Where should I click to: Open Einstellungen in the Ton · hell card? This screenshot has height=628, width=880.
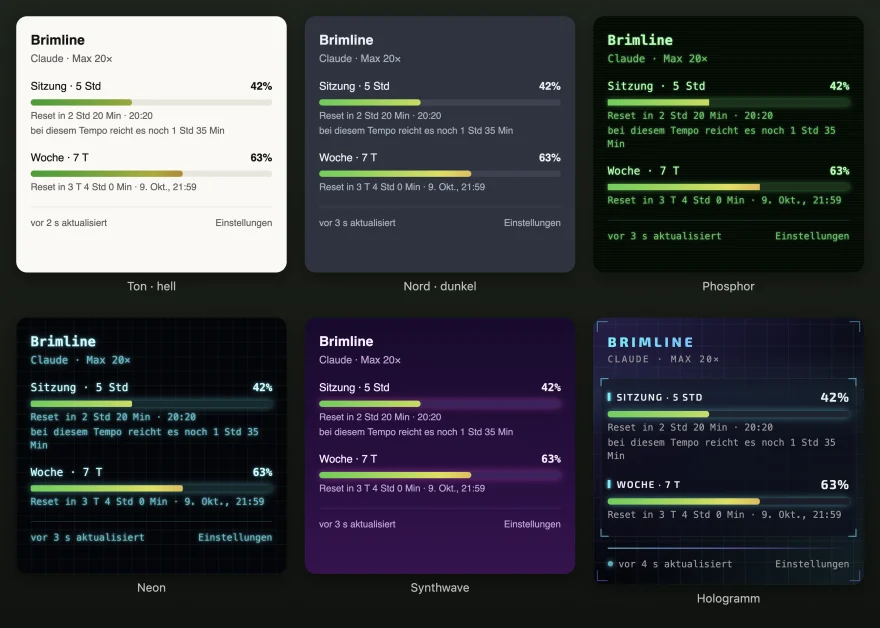pos(244,223)
